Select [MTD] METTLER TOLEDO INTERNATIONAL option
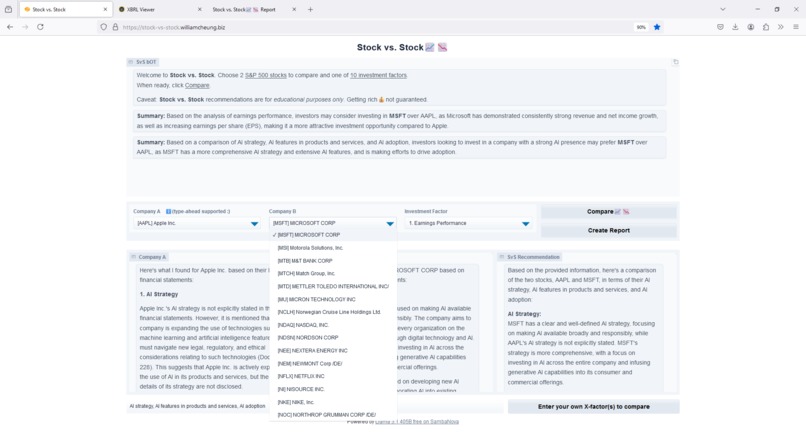Screen dimensions: 806x433 pos(333,286)
